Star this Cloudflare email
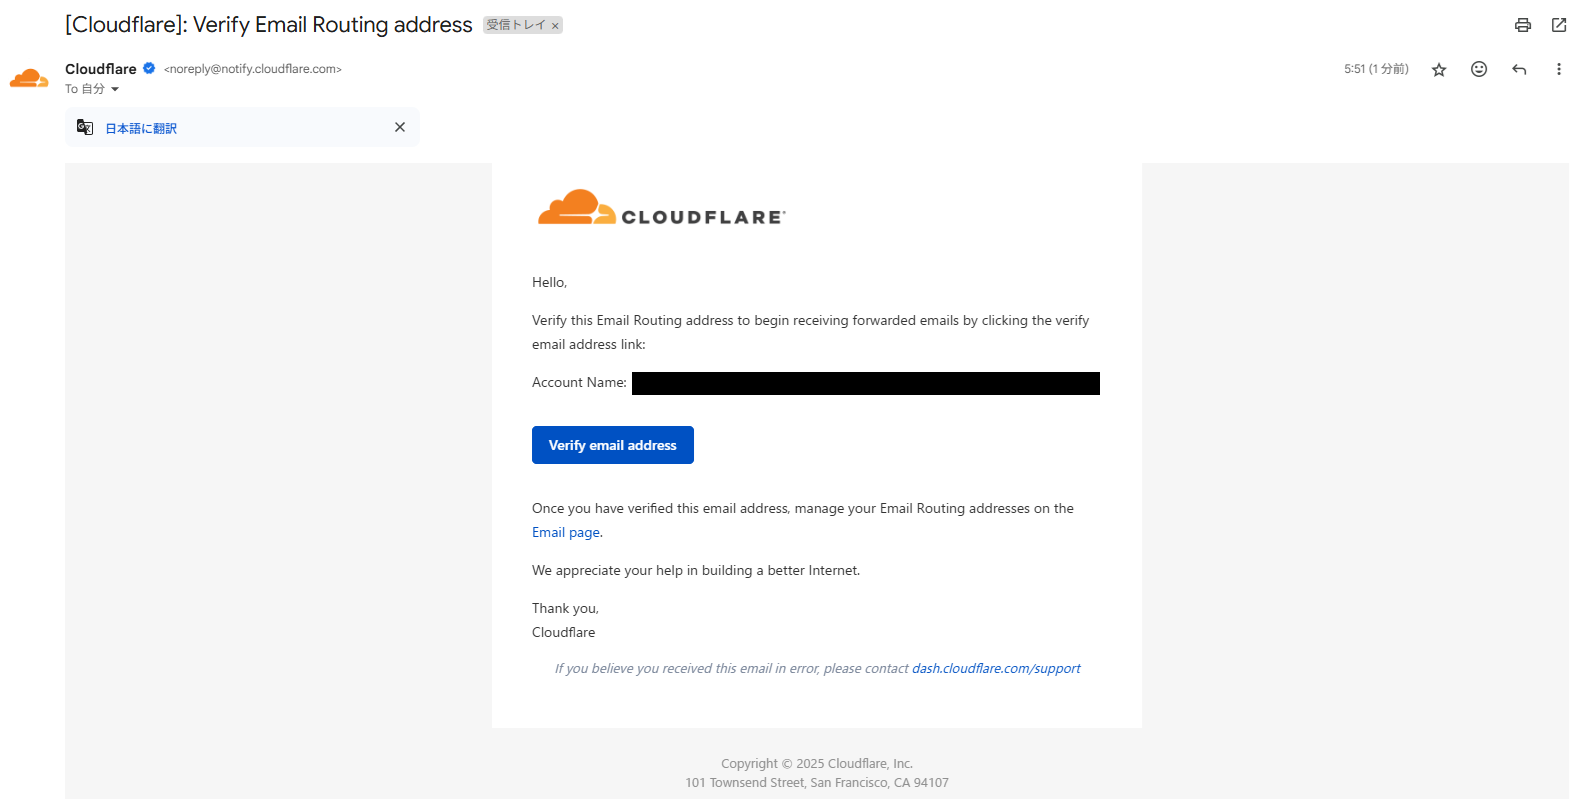1584x799 pixels. (1439, 69)
